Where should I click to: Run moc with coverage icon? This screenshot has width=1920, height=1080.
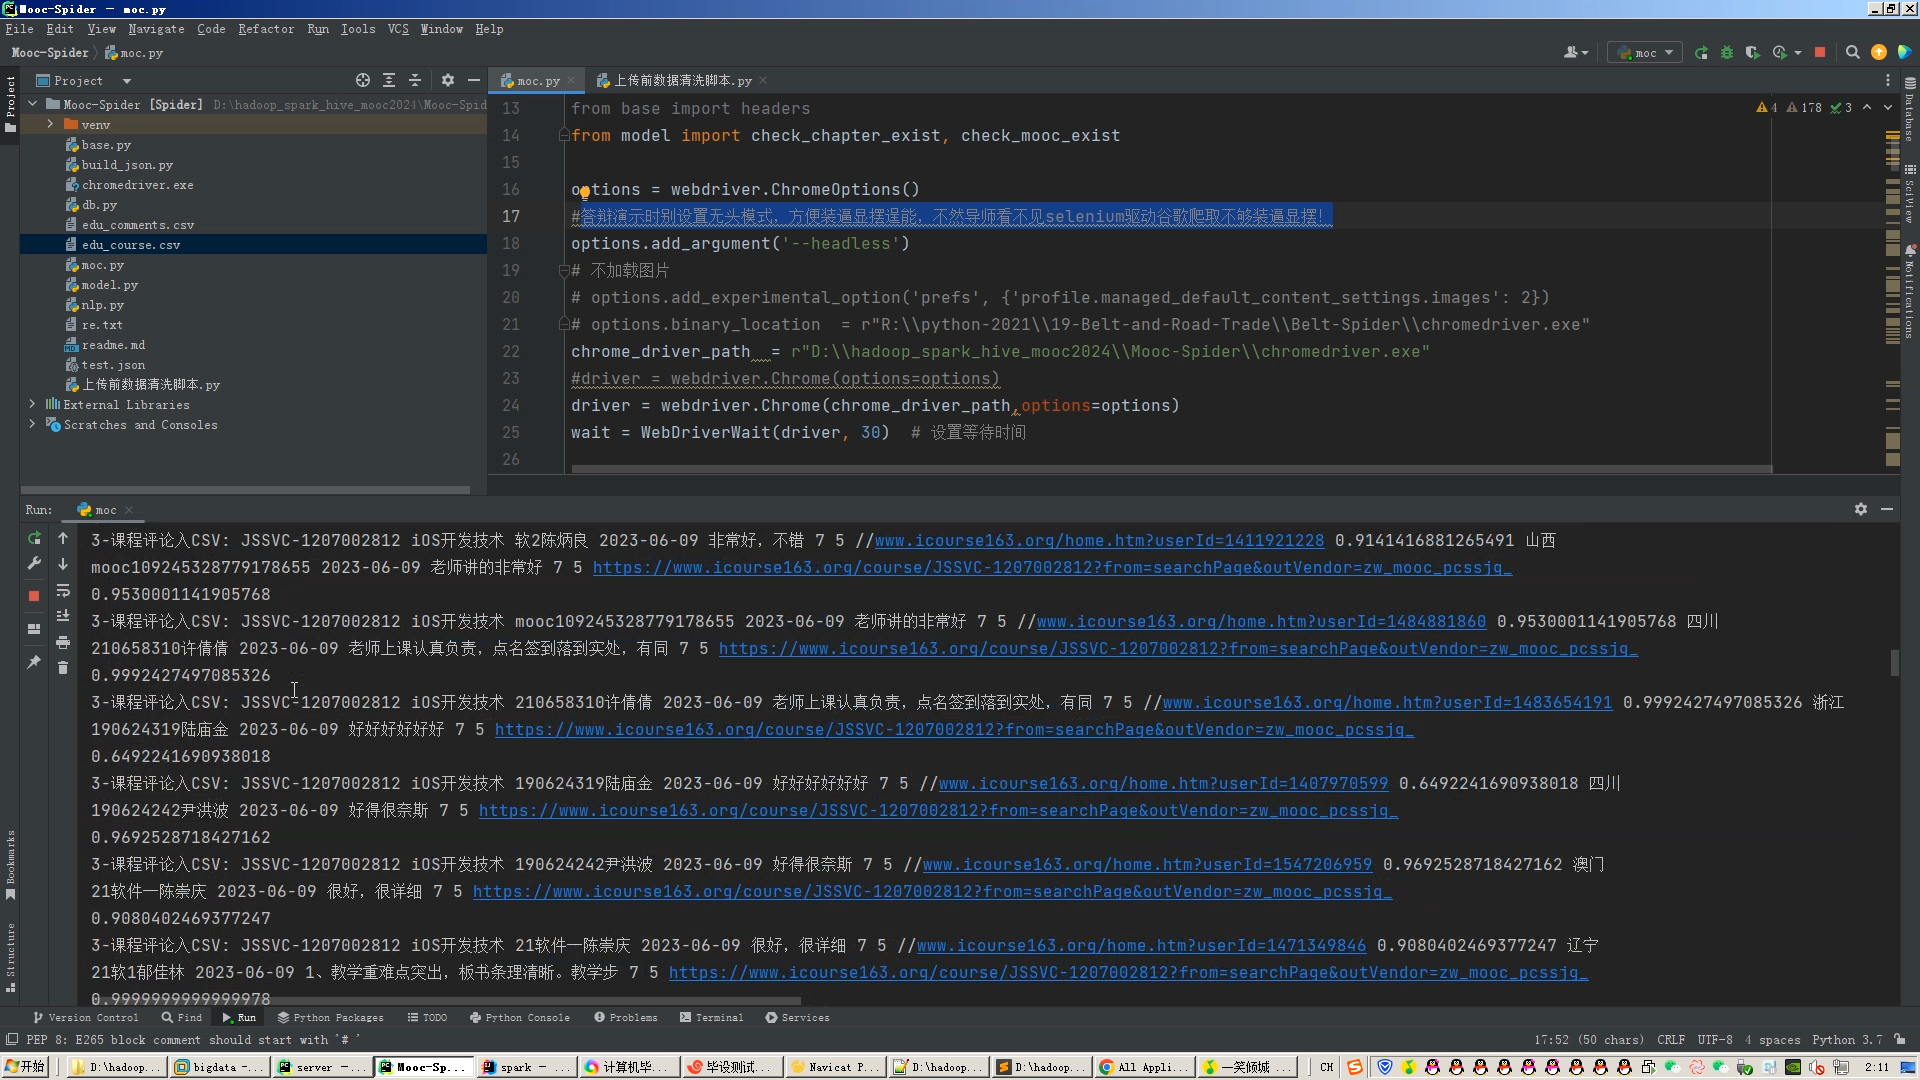pyautogui.click(x=1752, y=53)
